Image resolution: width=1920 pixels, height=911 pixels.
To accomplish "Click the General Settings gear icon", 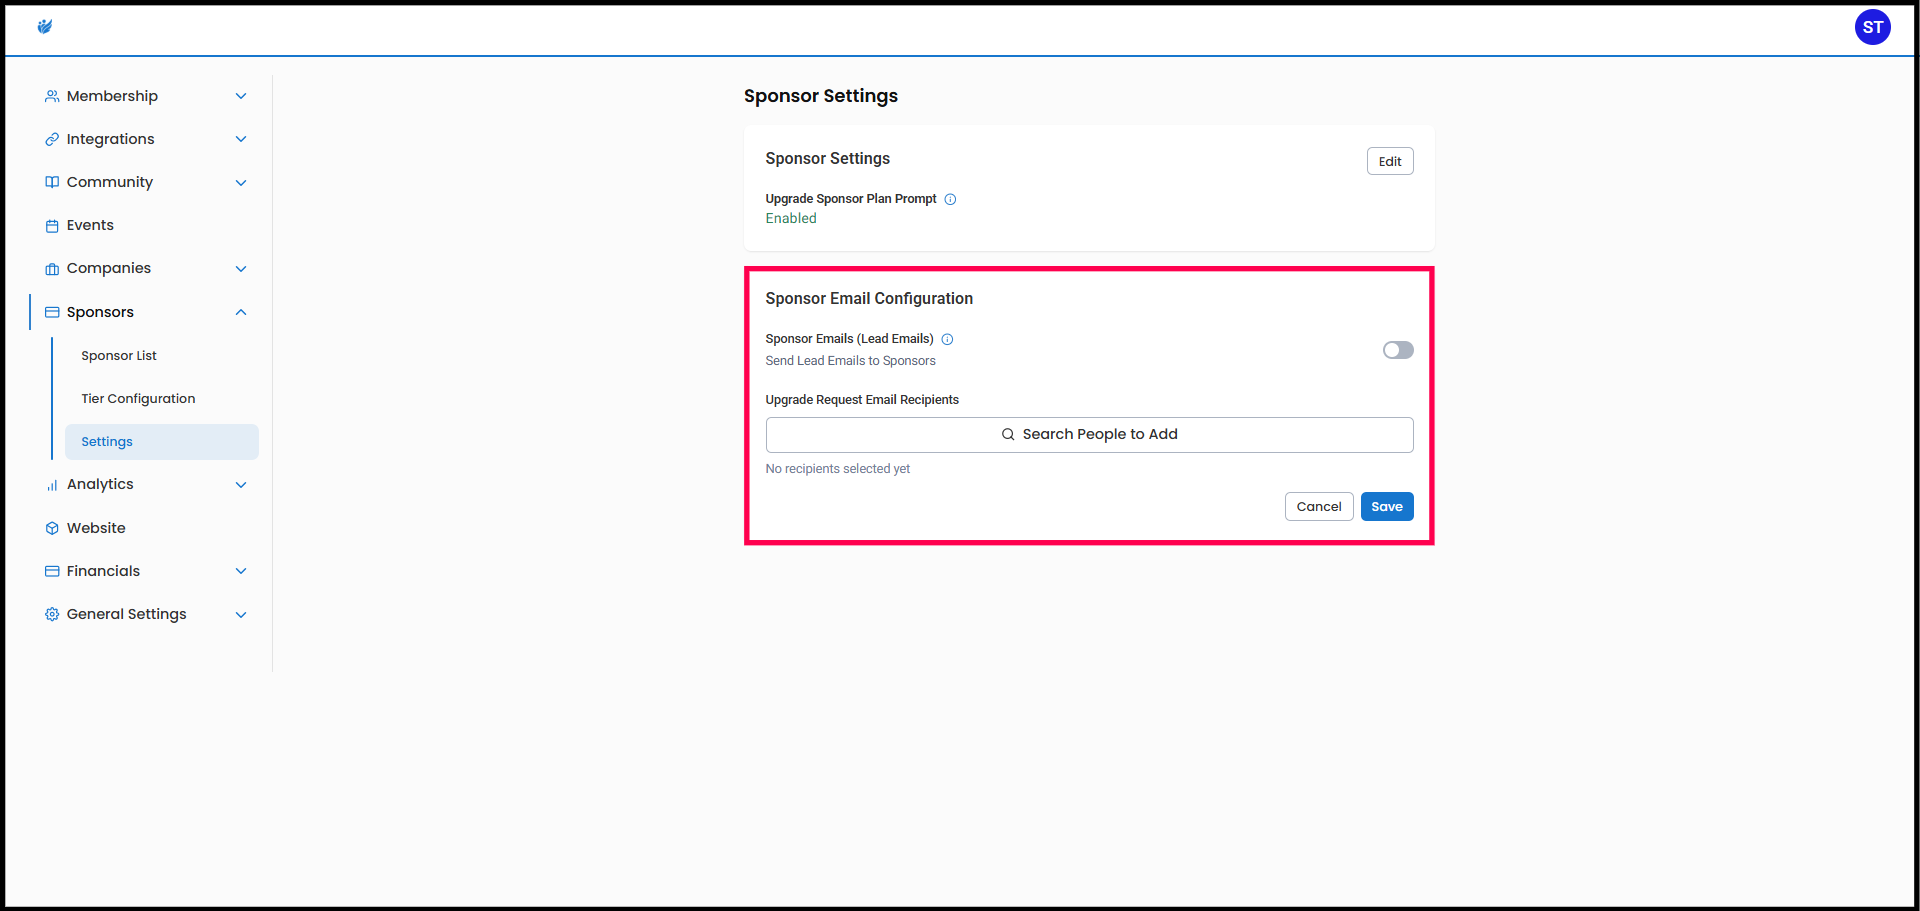I will tap(52, 614).
